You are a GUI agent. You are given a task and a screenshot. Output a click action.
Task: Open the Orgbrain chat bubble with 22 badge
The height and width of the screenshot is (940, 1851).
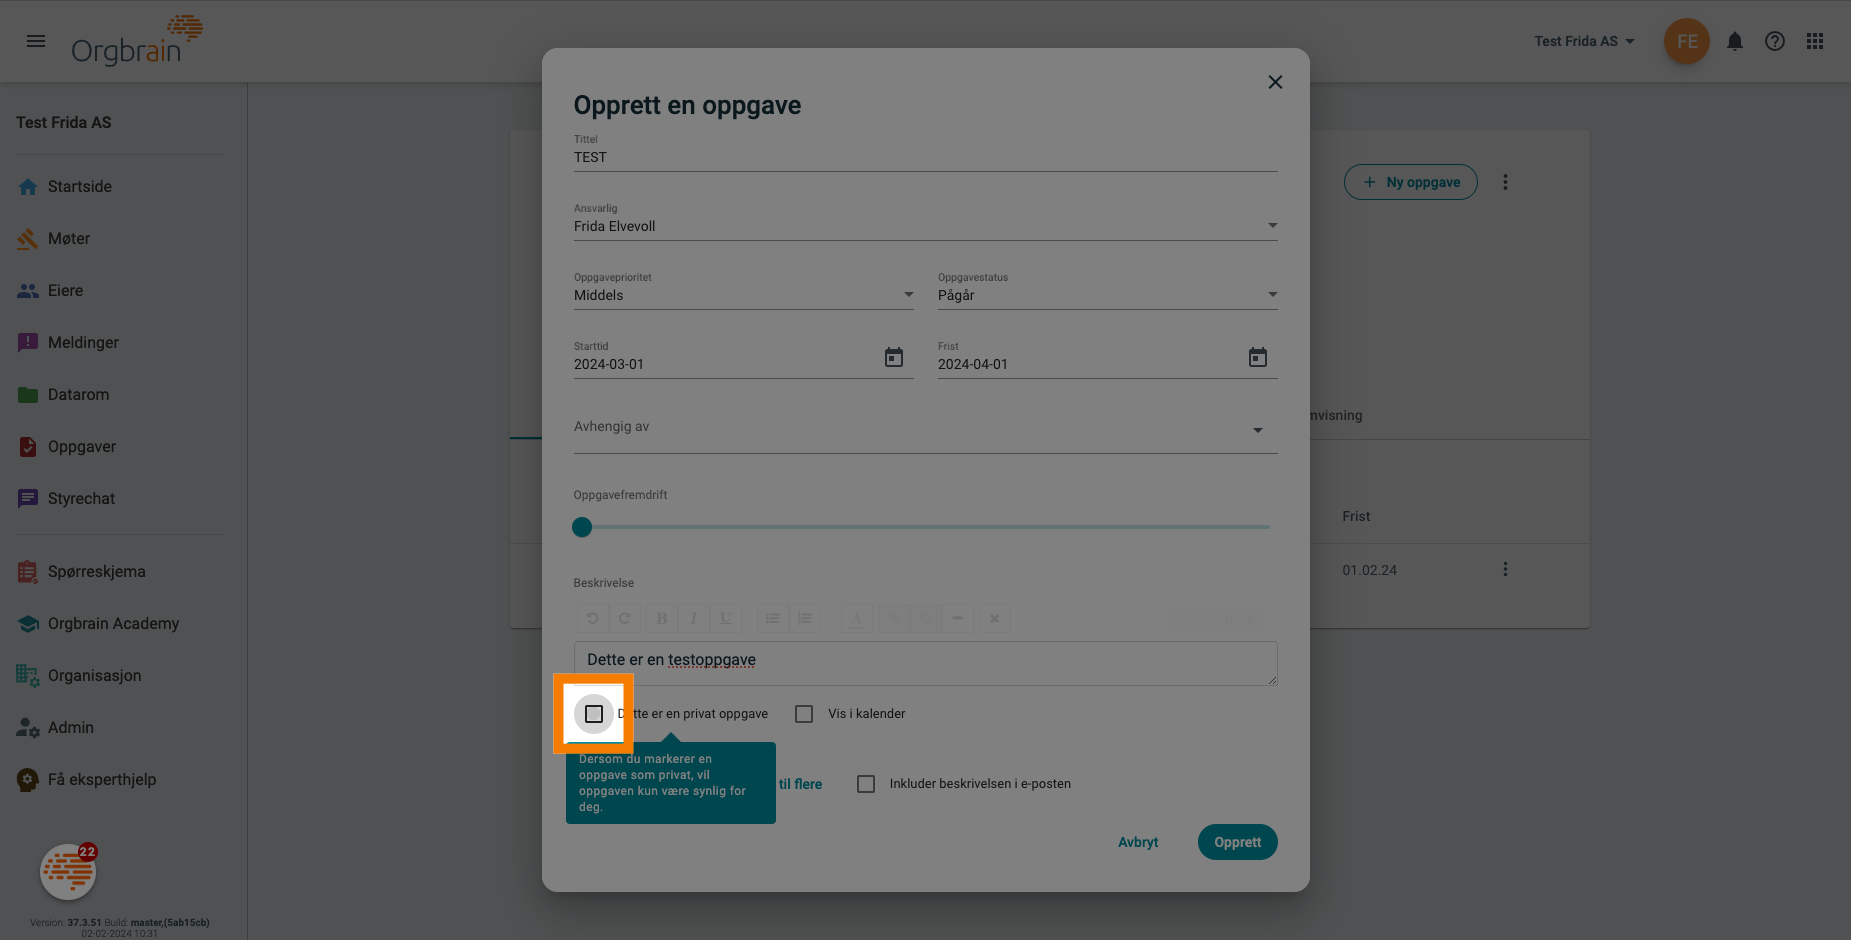[68, 872]
